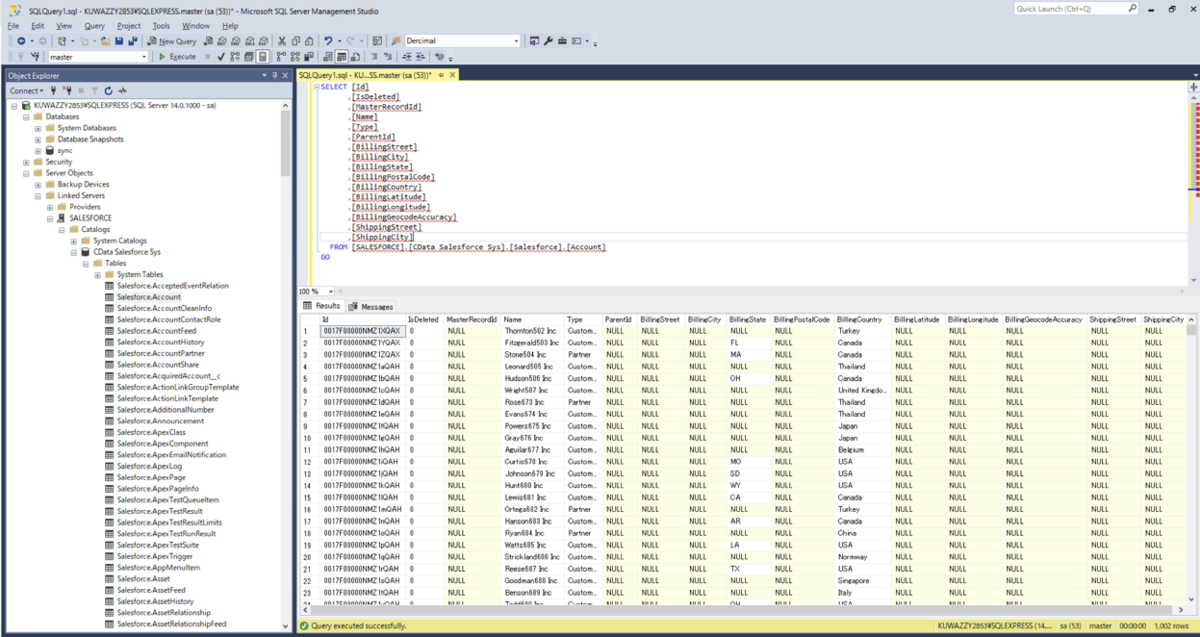Collapse the Databases tree node
Viewport: 1200px width, 637px height.
[x=26, y=116]
